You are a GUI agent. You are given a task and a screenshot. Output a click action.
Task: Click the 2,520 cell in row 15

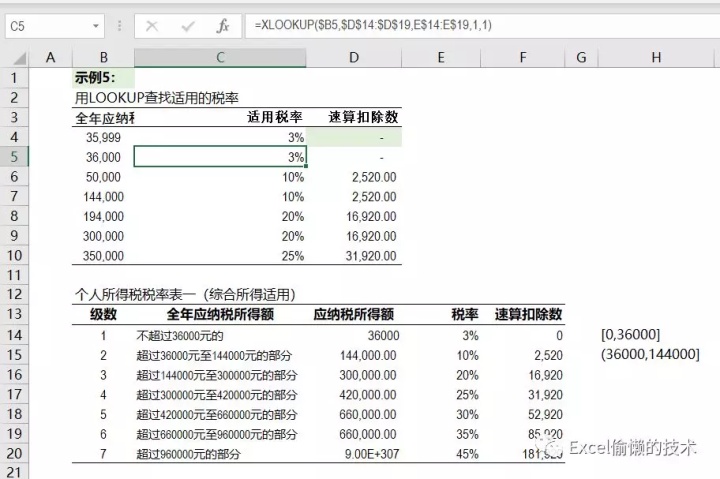click(523, 355)
